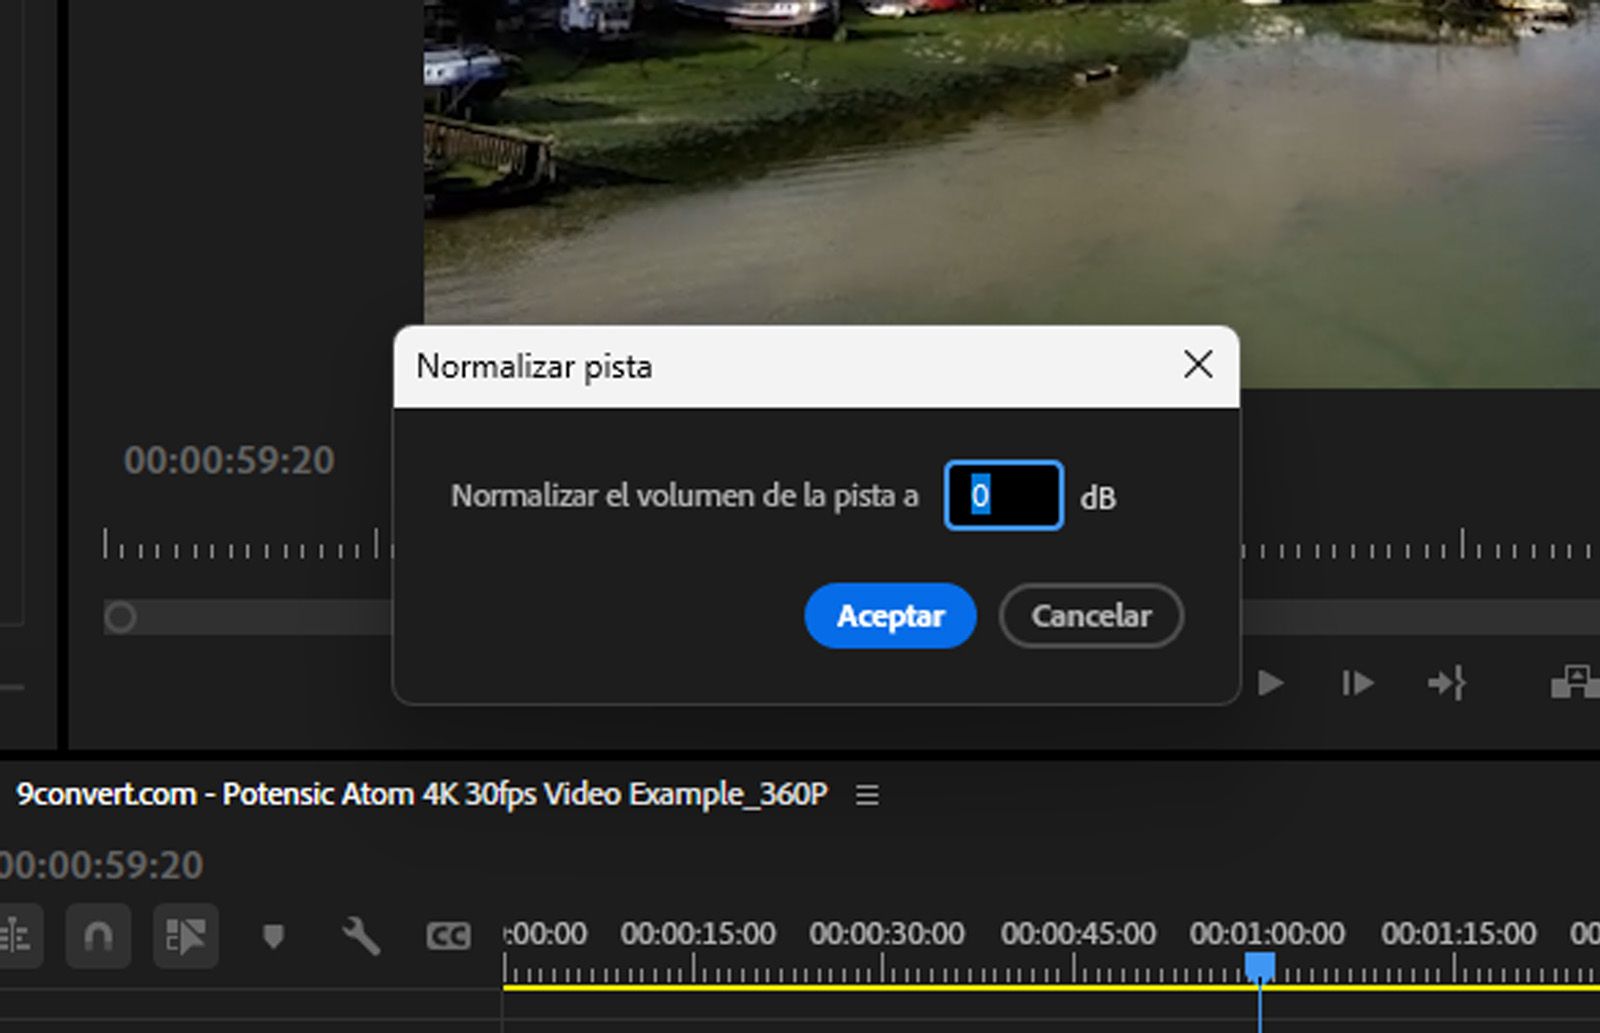Open the sequence settings icon at timeline left
This screenshot has height=1033, width=1600.
(15, 936)
